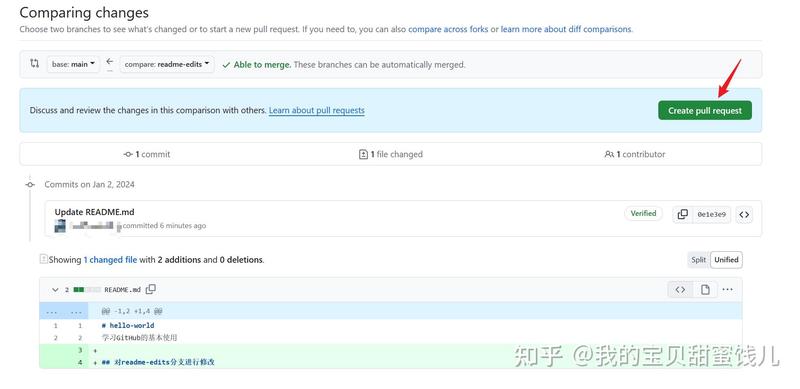
Task: Open the Update README.md commit title
Action: (x=94, y=212)
